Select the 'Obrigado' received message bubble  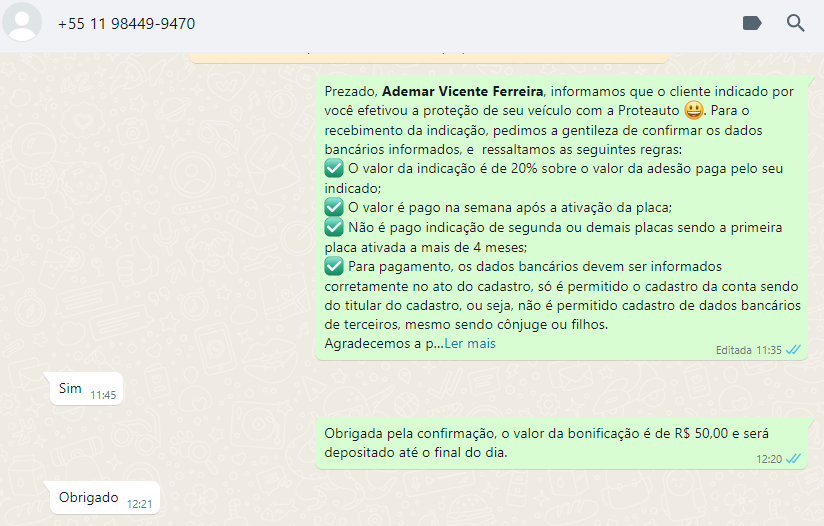tap(105, 498)
